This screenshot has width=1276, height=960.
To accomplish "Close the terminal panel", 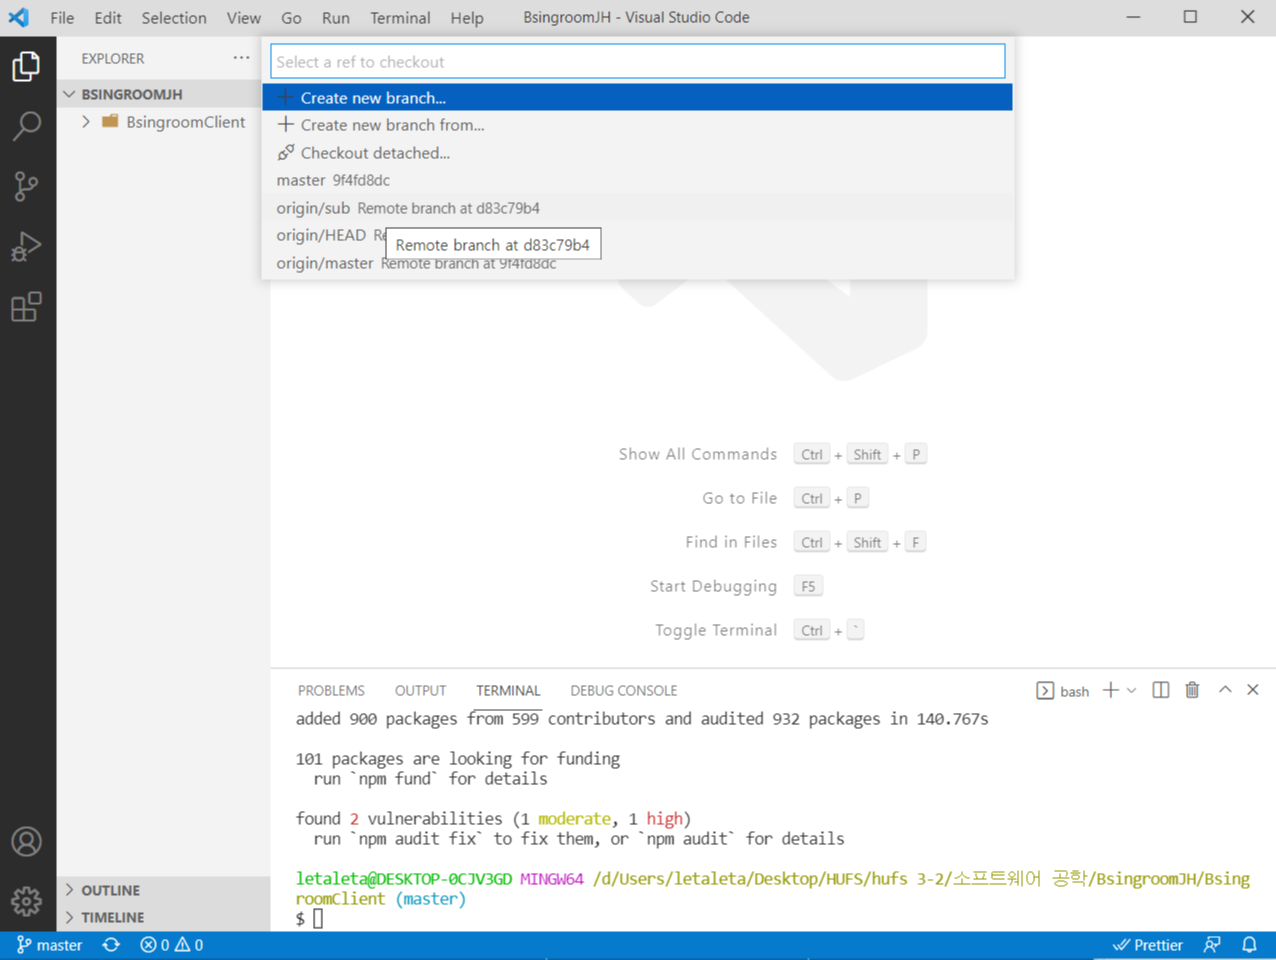I will (1253, 690).
